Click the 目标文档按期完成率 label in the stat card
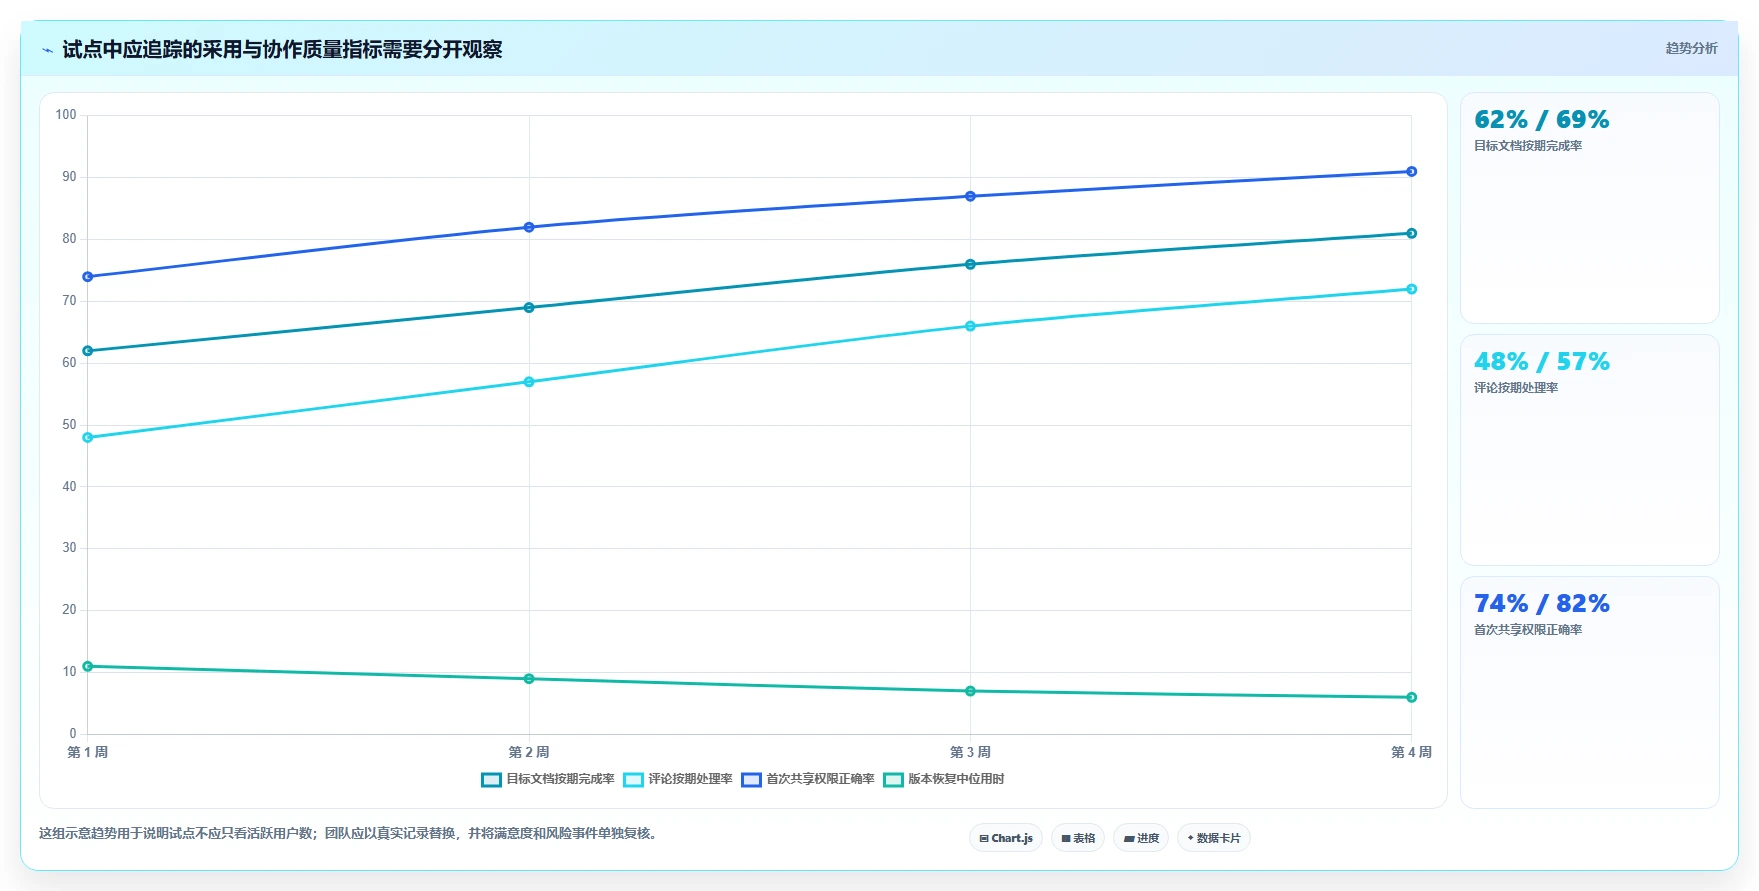Image resolution: width=1759 pixels, height=891 pixels. (x=1528, y=146)
